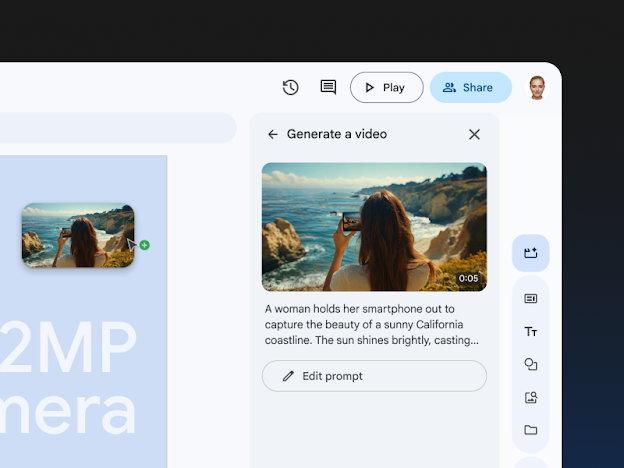Screen dimensions: 624x468
Task: Click the Edit prompt button
Action: (374, 376)
